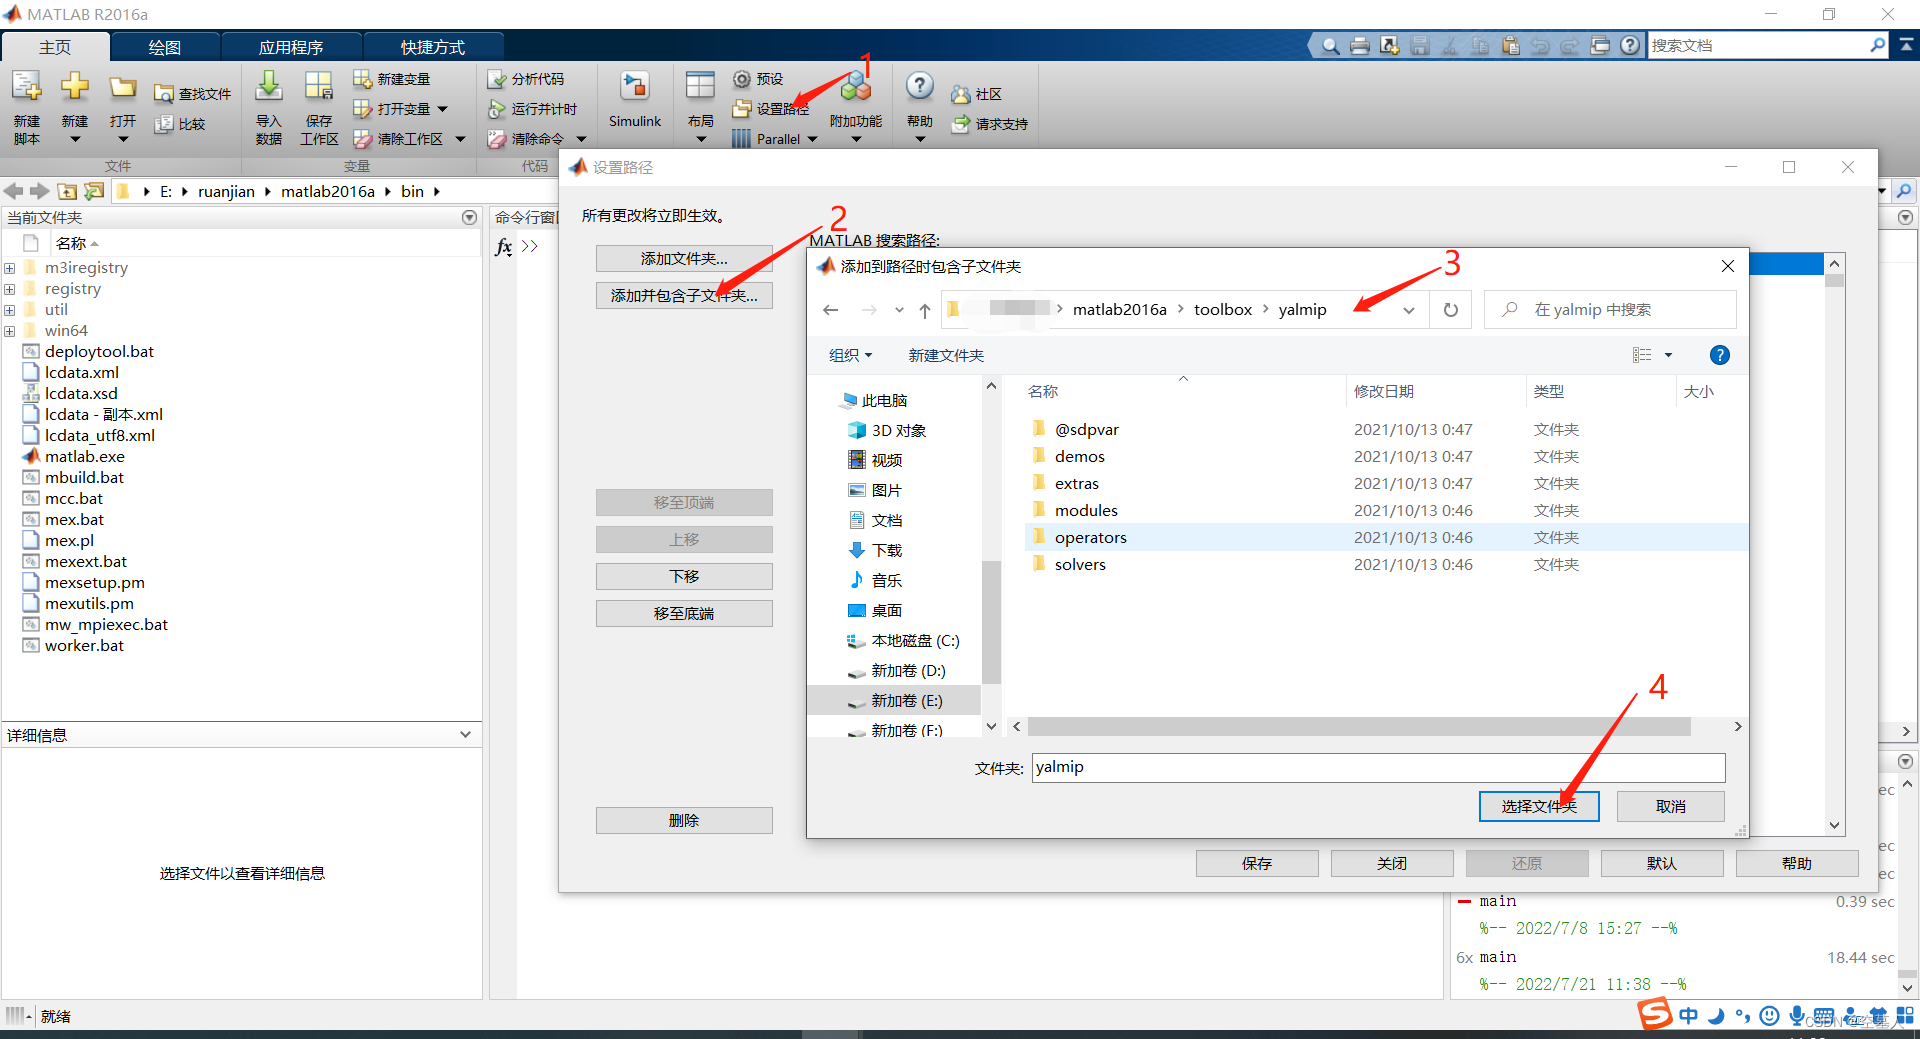
Task: Click the blue help icon in folder dialog
Action: (x=1720, y=355)
